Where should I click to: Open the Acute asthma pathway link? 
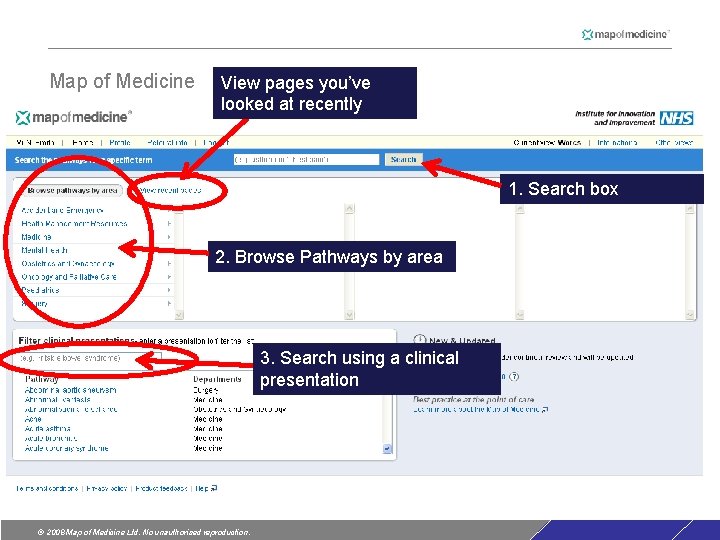47,428
